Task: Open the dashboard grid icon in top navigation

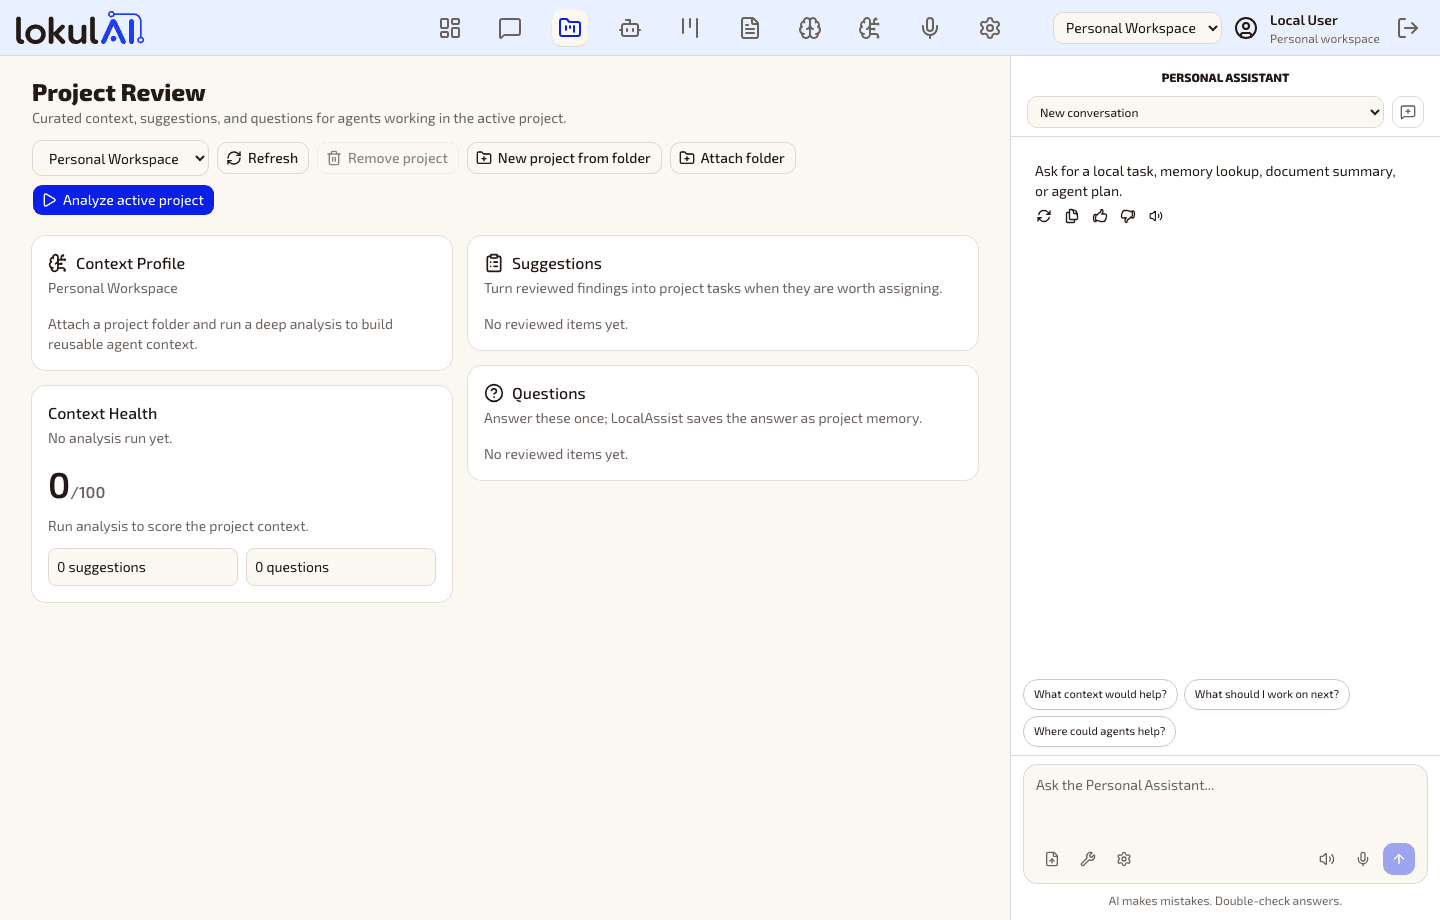Action: [450, 28]
